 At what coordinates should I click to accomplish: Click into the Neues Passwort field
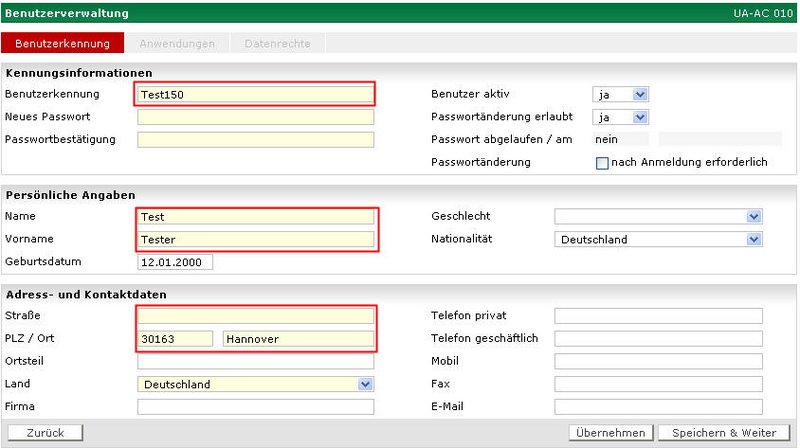[255, 117]
